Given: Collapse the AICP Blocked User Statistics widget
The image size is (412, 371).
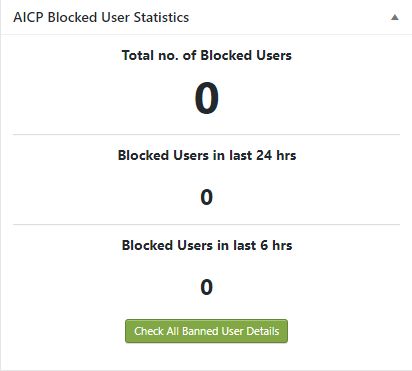Looking at the screenshot, I should coord(395,17).
